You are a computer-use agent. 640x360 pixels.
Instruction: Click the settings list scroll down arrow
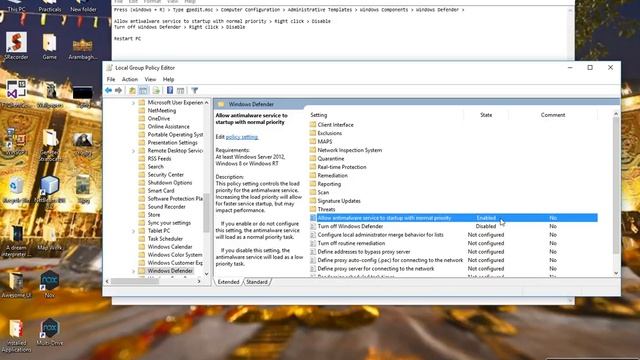[x=616, y=273]
